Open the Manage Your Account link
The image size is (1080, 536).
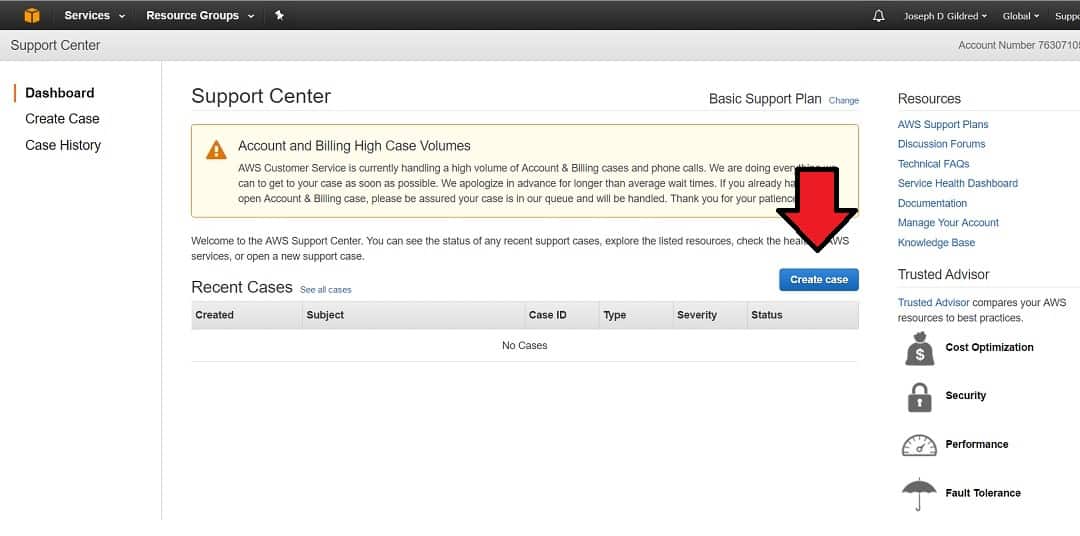pyautogui.click(x=948, y=223)
